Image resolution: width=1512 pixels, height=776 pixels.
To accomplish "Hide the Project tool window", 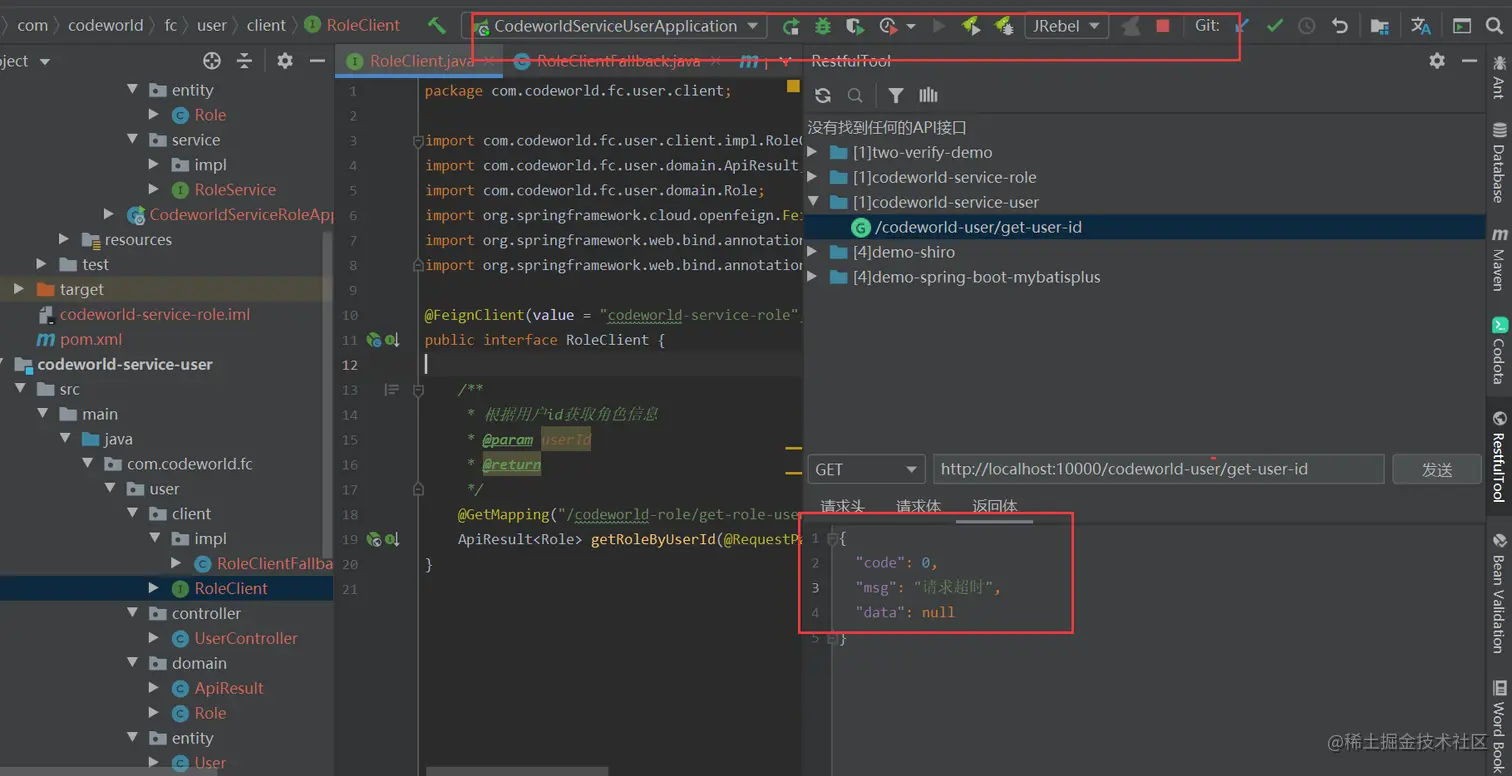I will coord(317,61).
